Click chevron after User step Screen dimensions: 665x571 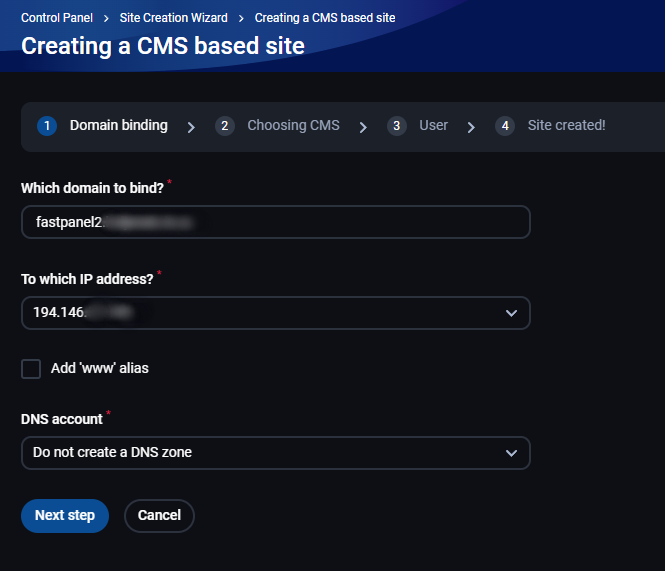[x=471, y=127]
